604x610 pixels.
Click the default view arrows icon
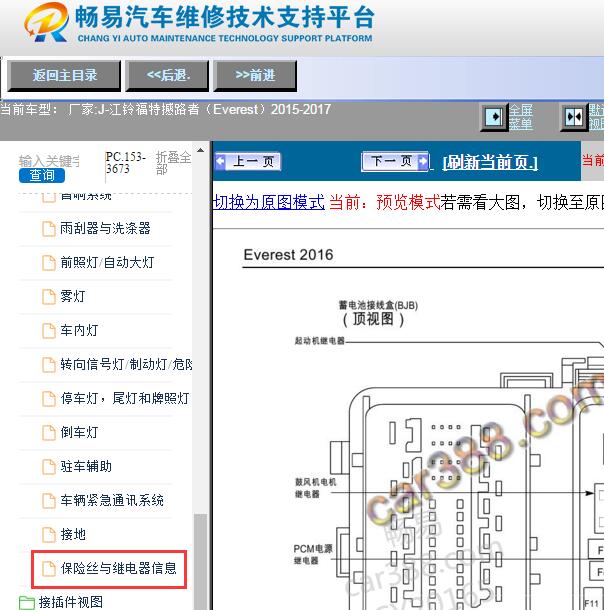point(574,117)
